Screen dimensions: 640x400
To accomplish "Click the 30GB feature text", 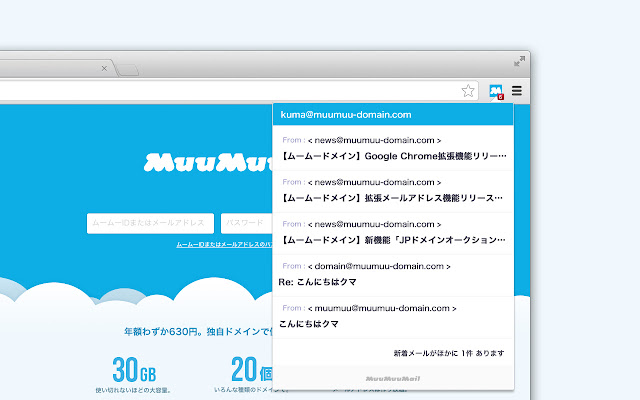I will 134,369.
